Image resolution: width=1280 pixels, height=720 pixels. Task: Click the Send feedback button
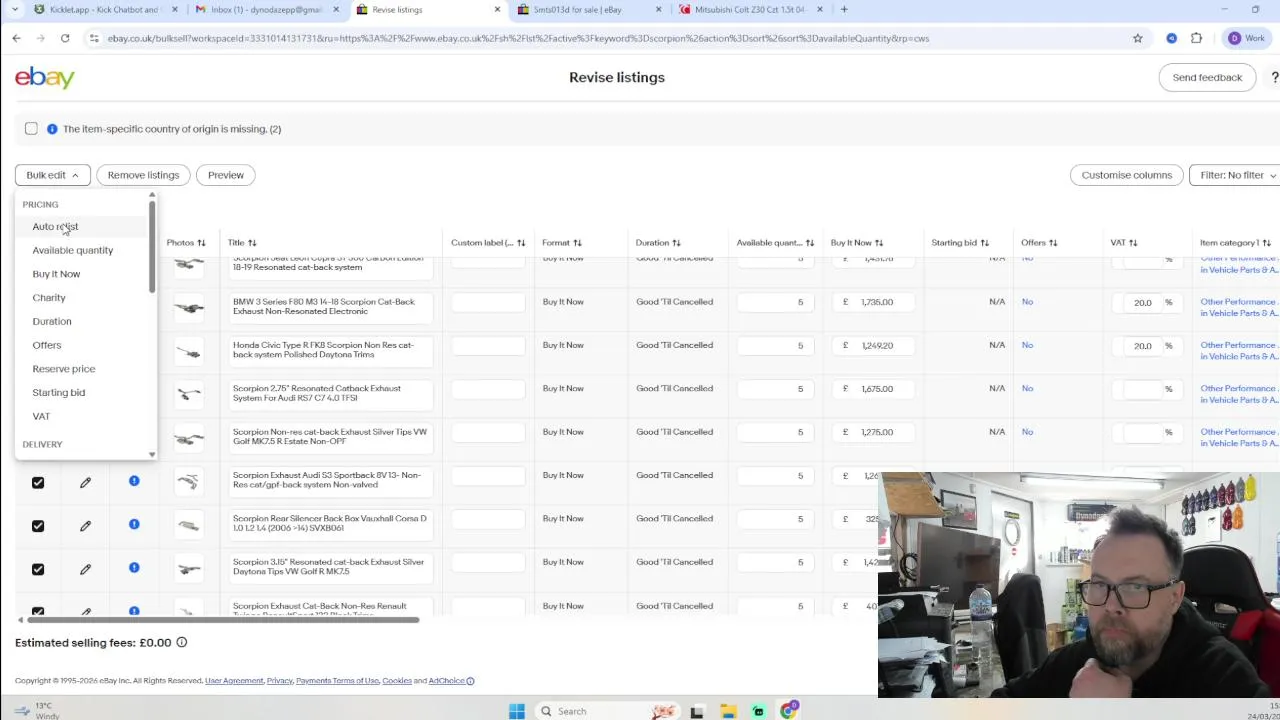tap(1207, 78)
